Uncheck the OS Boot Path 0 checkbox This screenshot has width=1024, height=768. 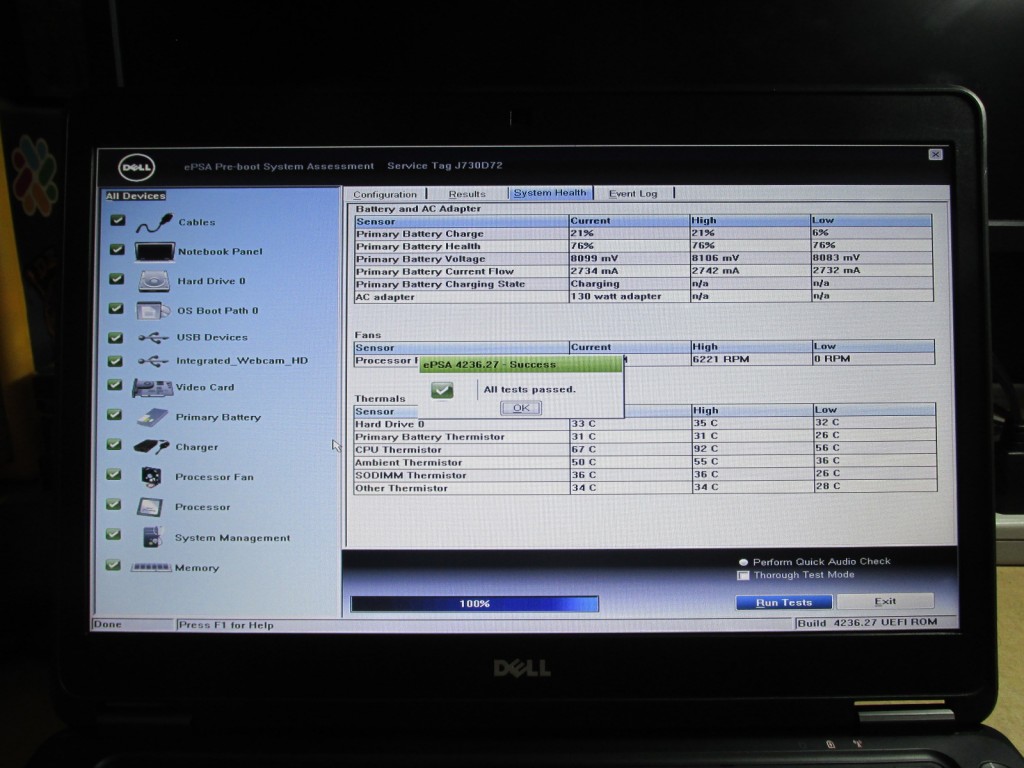pos(116,308)
